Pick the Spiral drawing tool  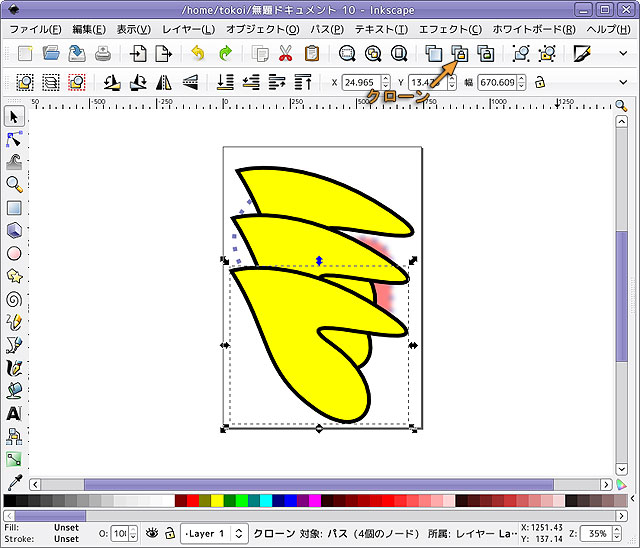pyautogui.click(x=14, y=299)
